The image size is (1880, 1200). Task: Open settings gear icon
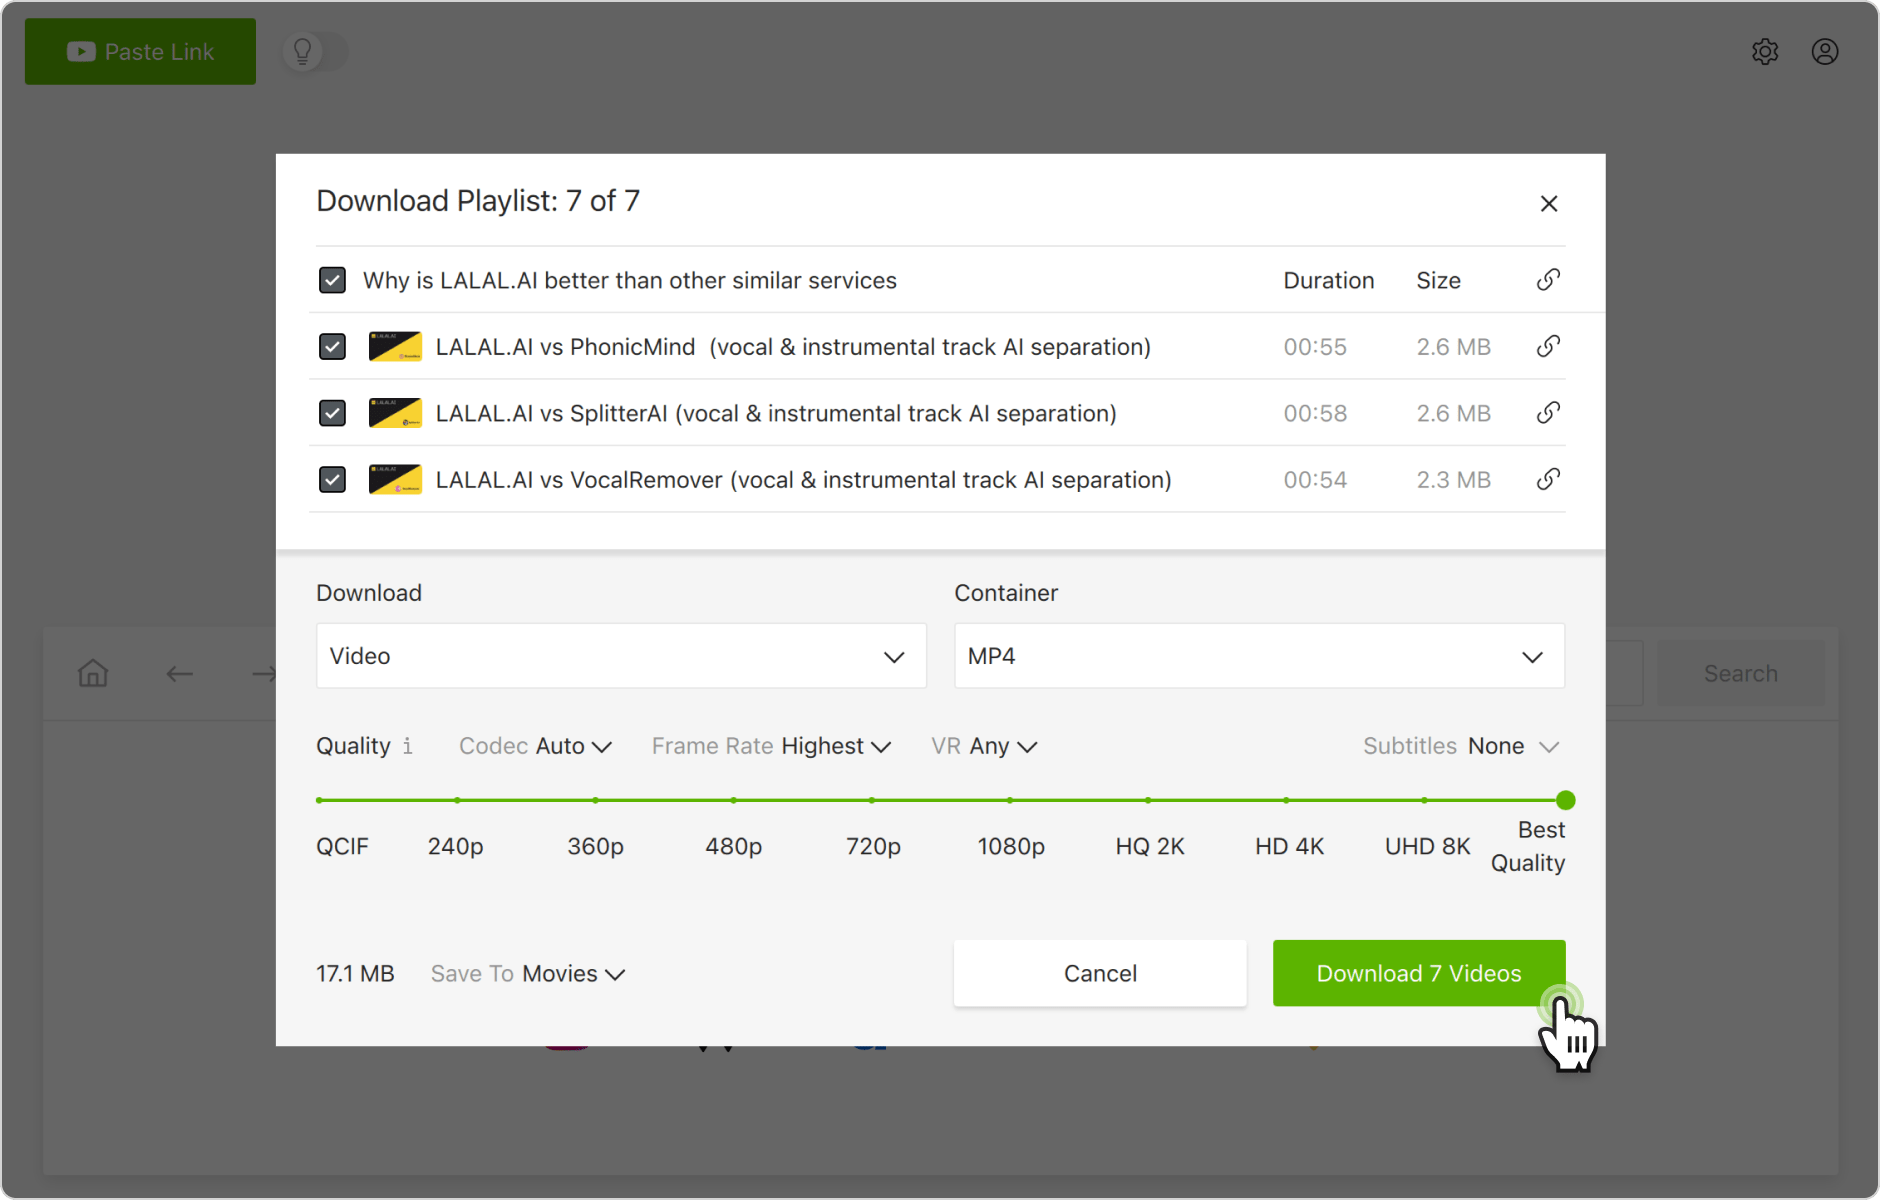[1765, 52]
